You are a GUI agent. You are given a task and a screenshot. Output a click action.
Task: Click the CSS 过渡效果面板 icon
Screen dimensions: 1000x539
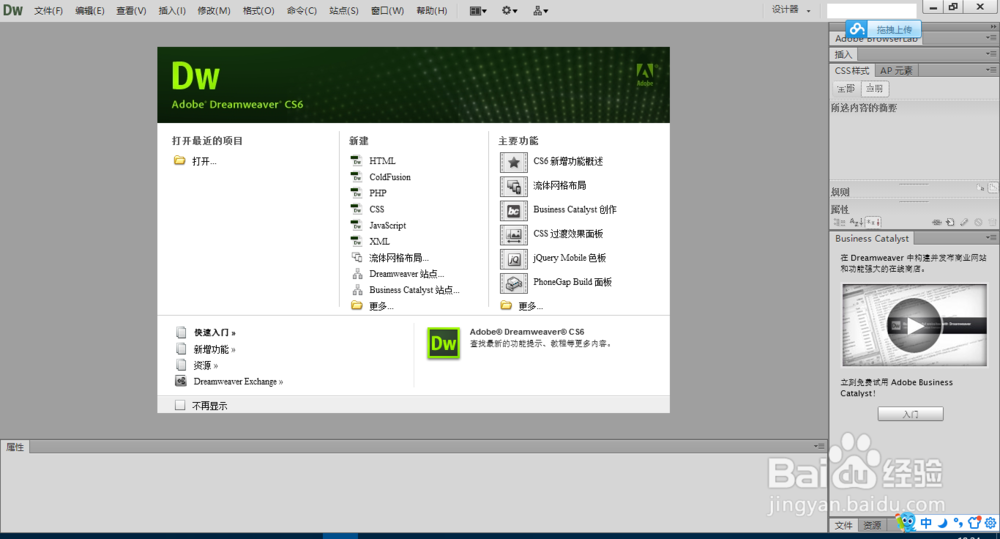[513, 235]
